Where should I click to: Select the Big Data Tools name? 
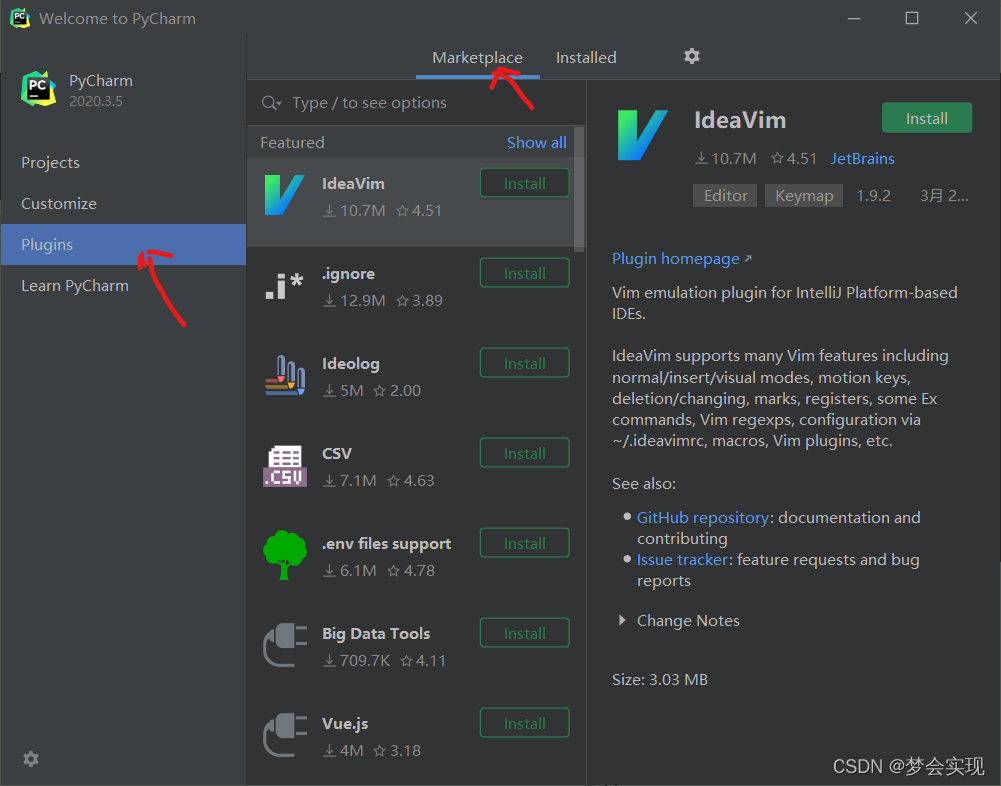[x=376, y=633]
